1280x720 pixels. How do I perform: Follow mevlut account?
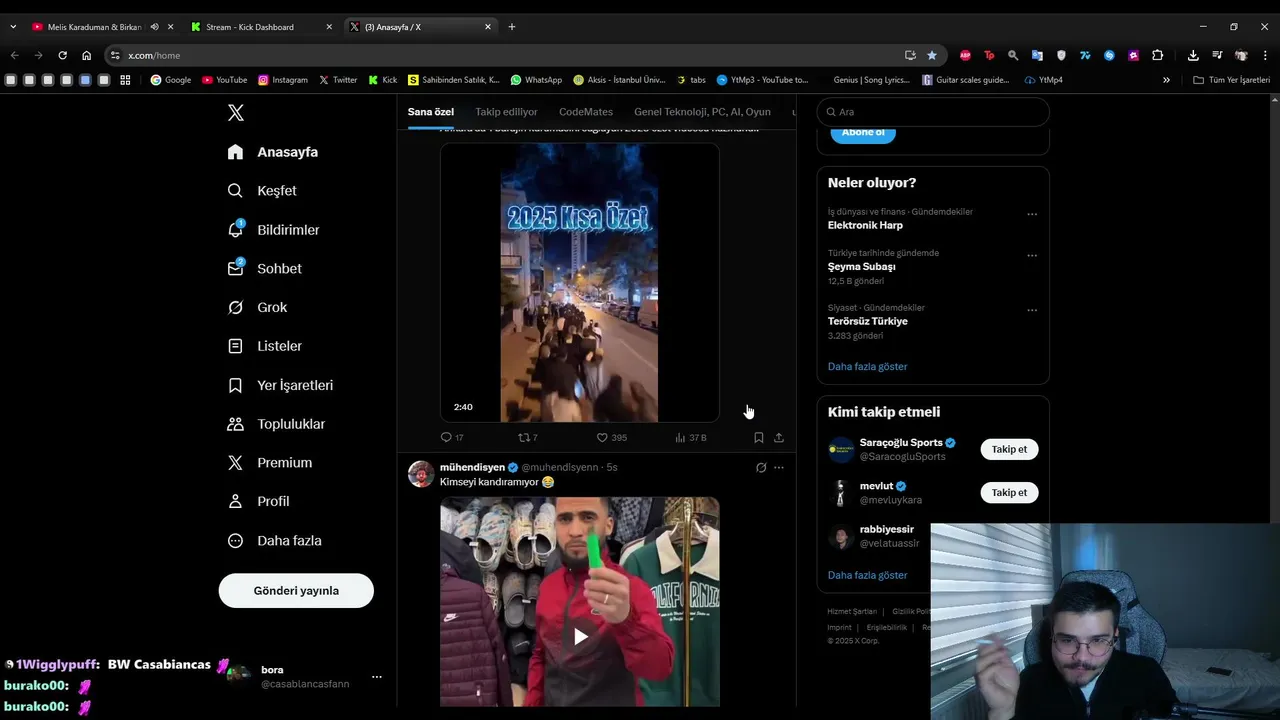(1009, 493)
